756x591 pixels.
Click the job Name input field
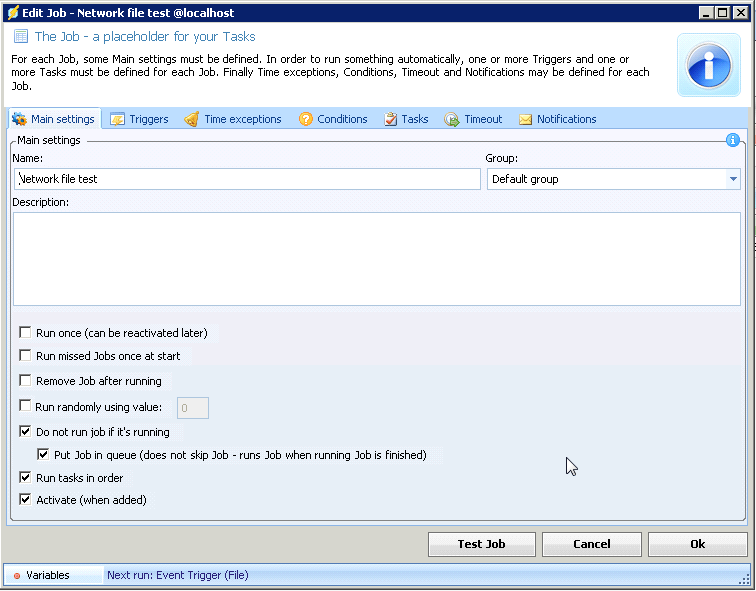tap(247, 179)
